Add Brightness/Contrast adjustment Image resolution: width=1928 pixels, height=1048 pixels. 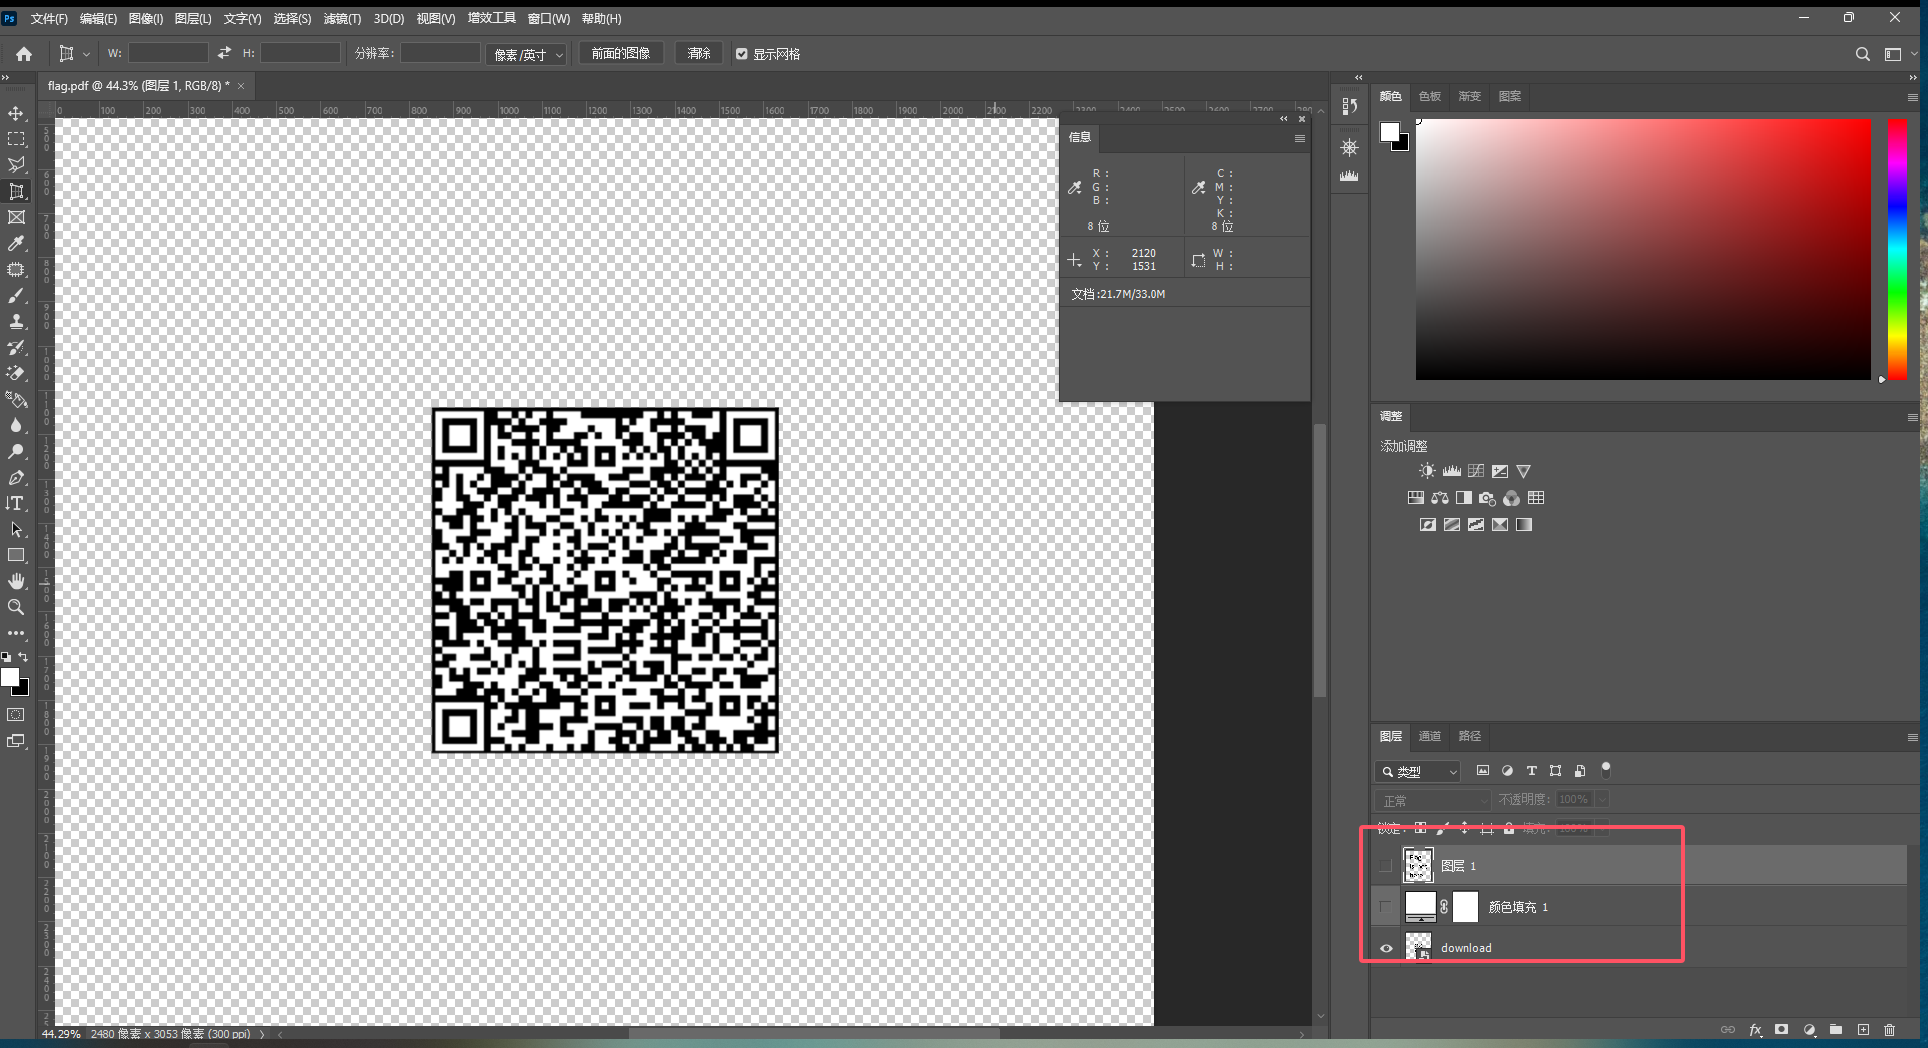[1427, 471]
